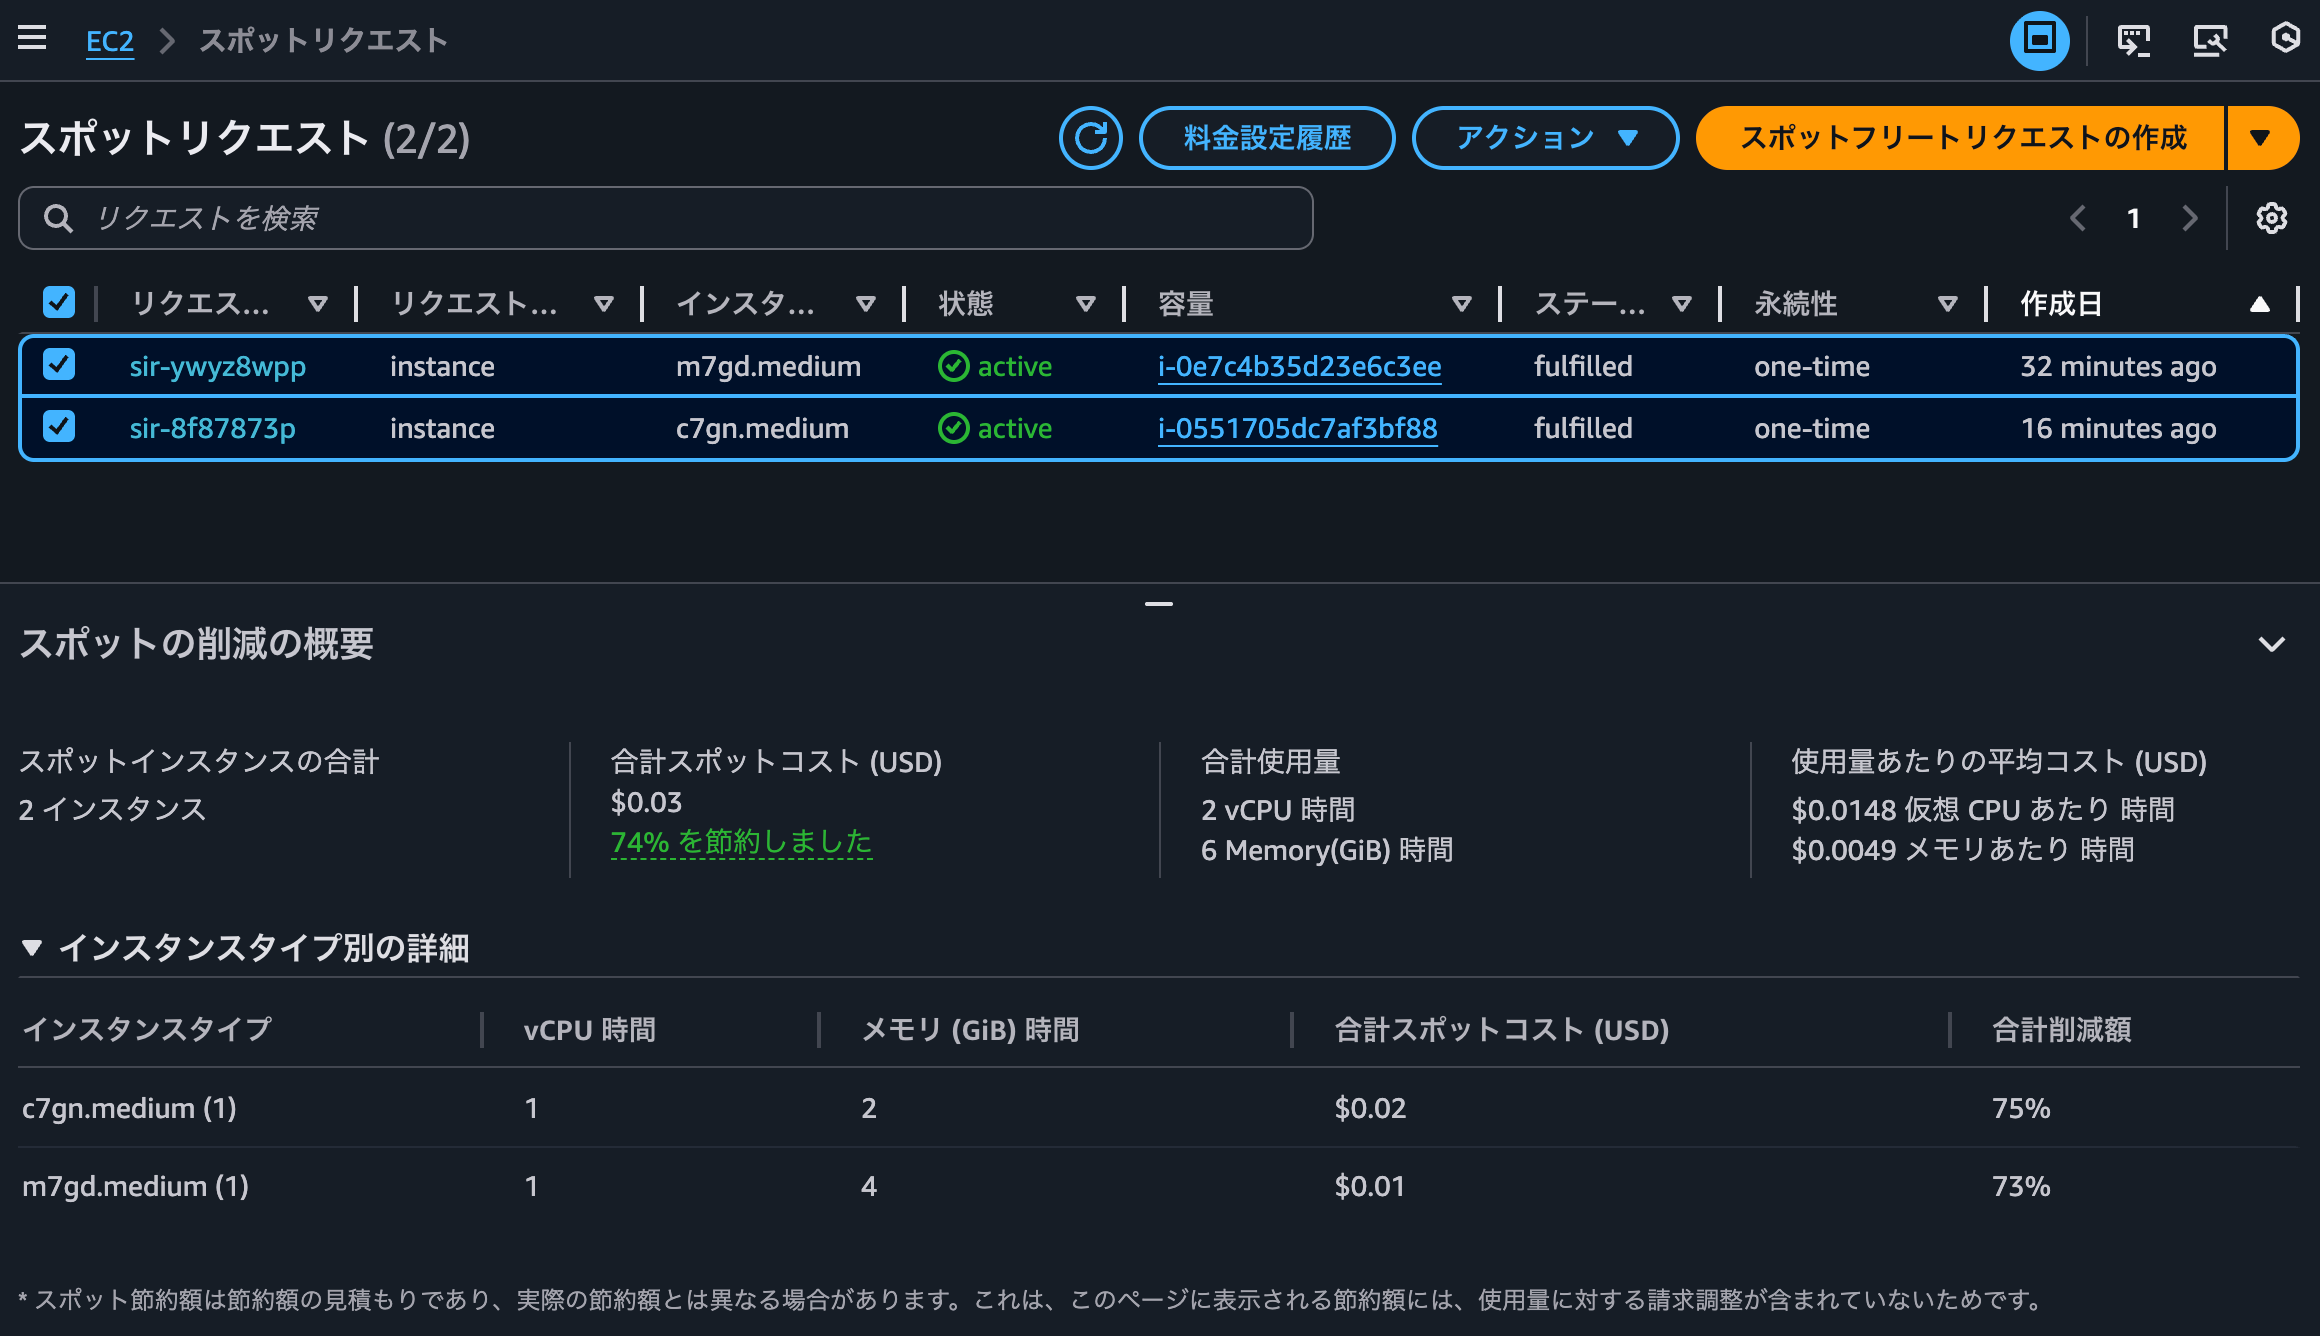Collapse the インスタンスタイプ別の詳細 section
The width and height of the screenshot is (2320, 1336).
pos(32,947)
